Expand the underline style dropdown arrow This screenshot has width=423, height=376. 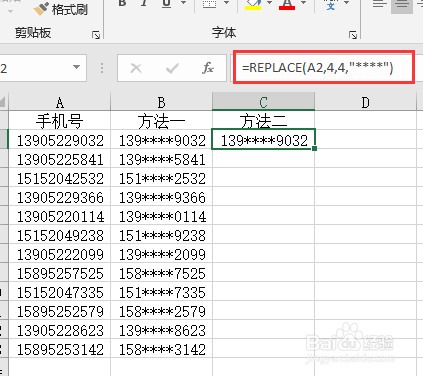(x=183, y=3)
